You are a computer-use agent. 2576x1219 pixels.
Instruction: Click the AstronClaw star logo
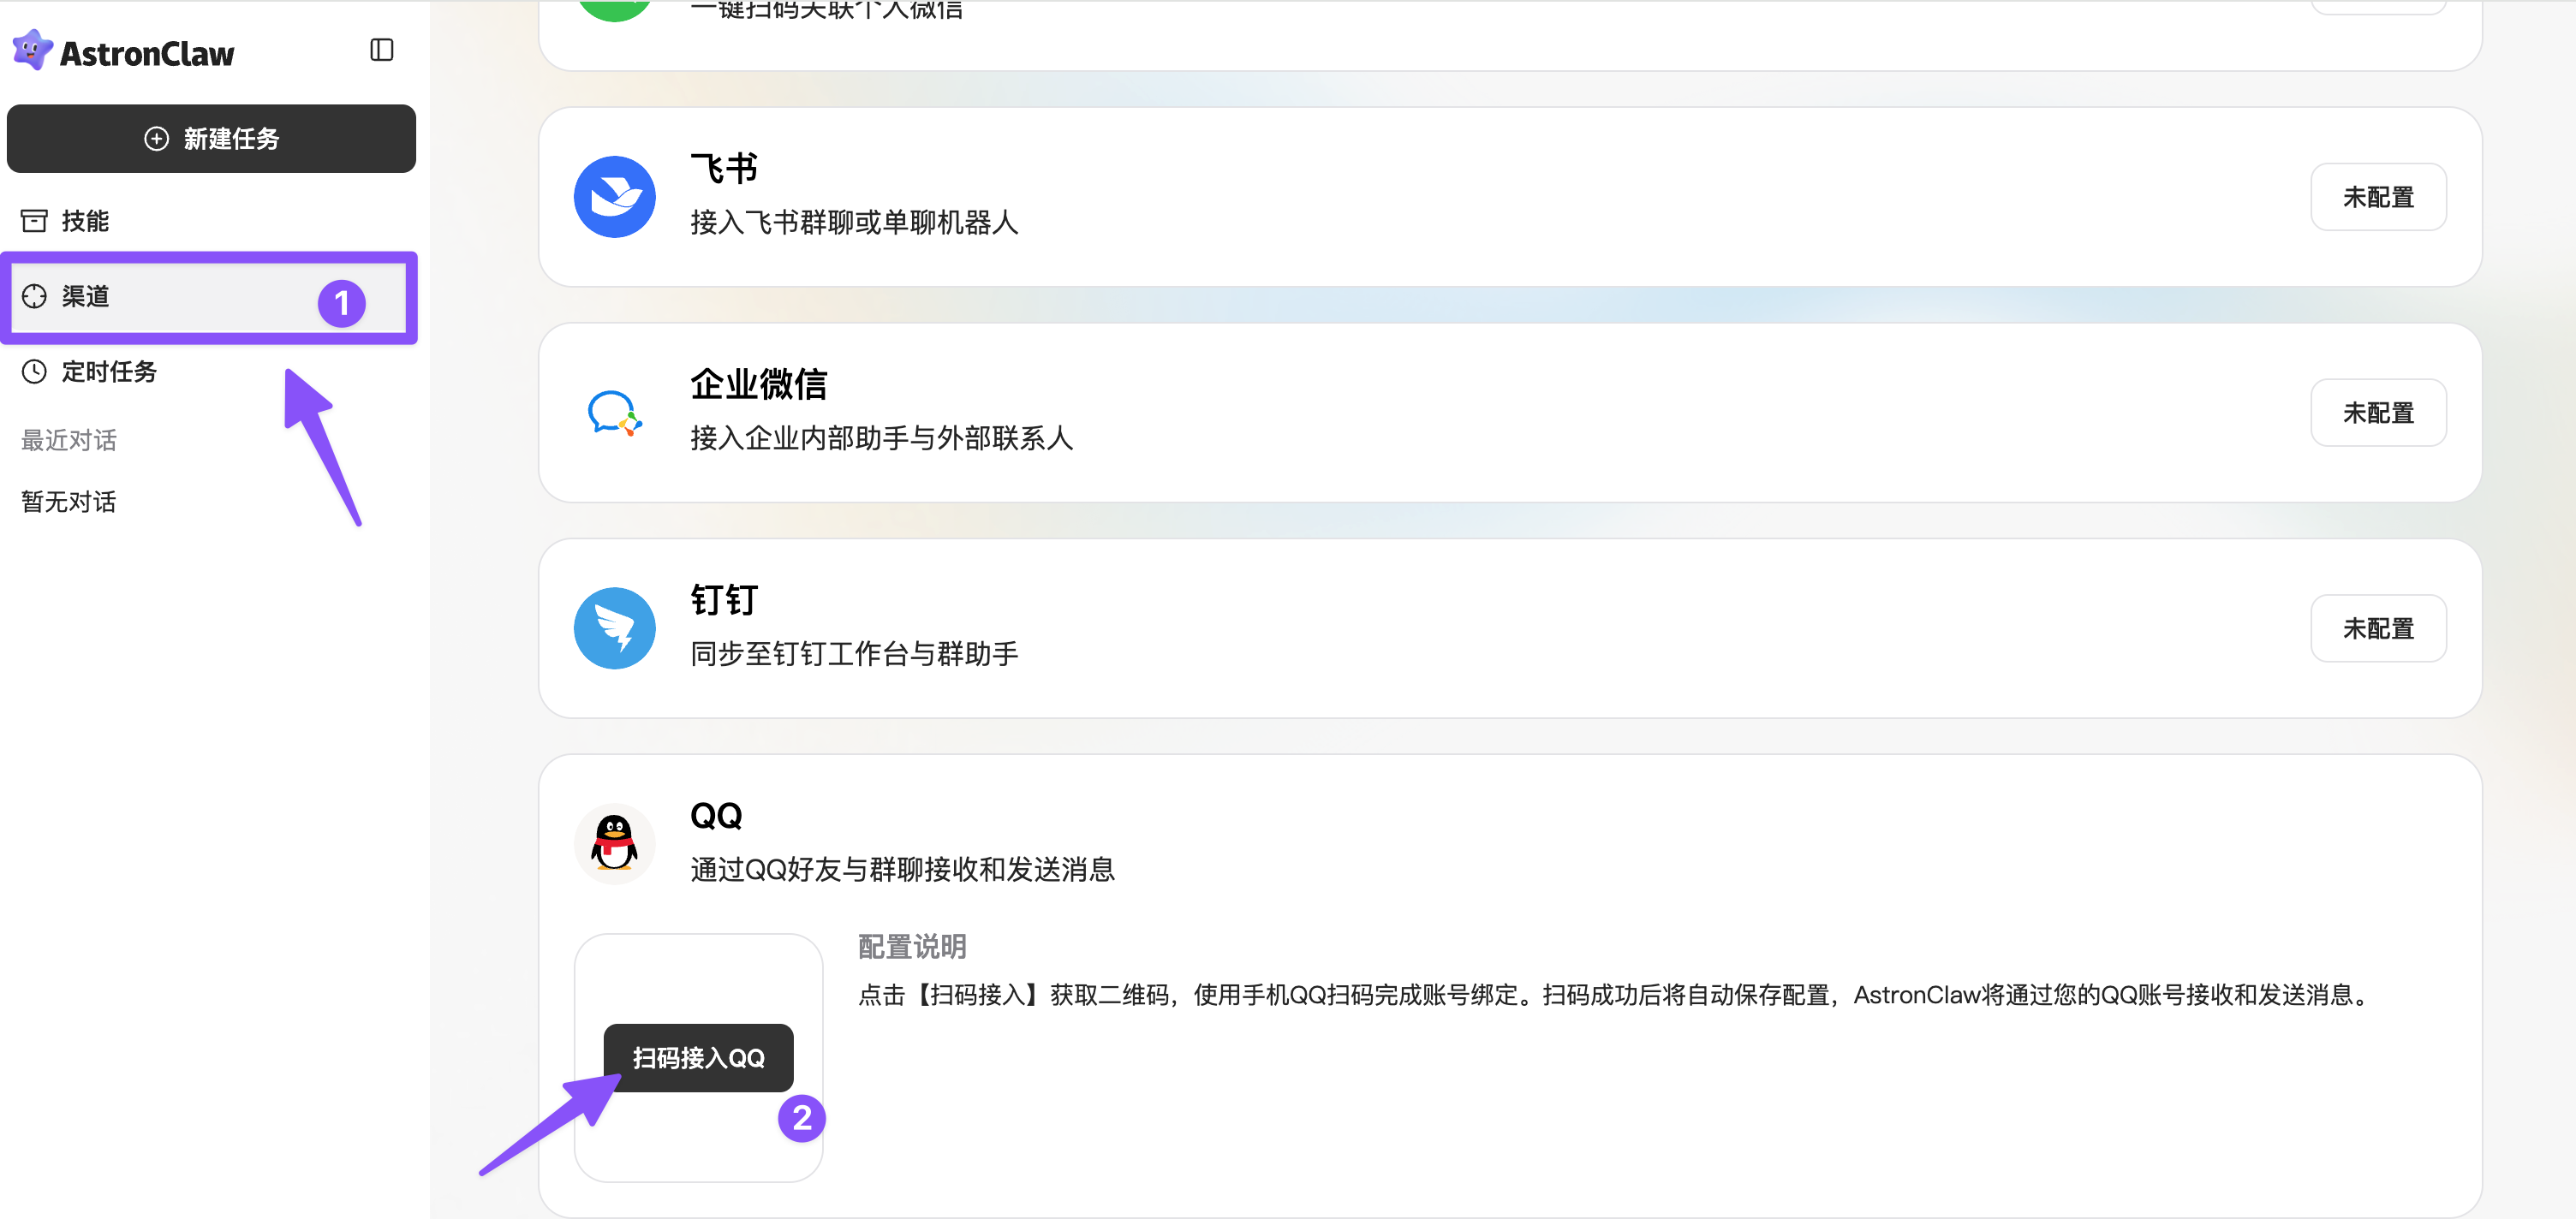click(x=32, y=50)
